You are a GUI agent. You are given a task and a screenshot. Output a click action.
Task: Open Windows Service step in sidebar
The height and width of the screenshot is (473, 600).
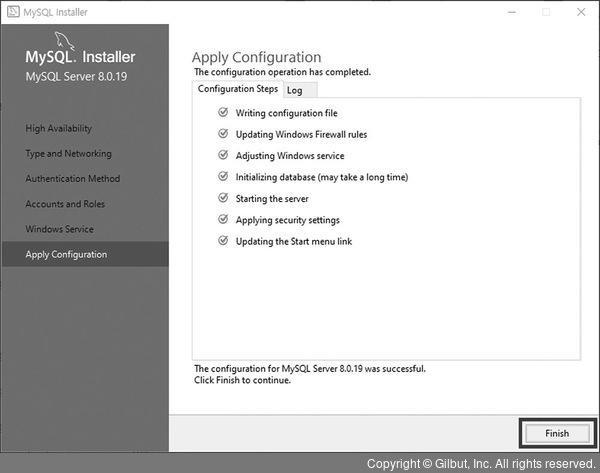60,229
